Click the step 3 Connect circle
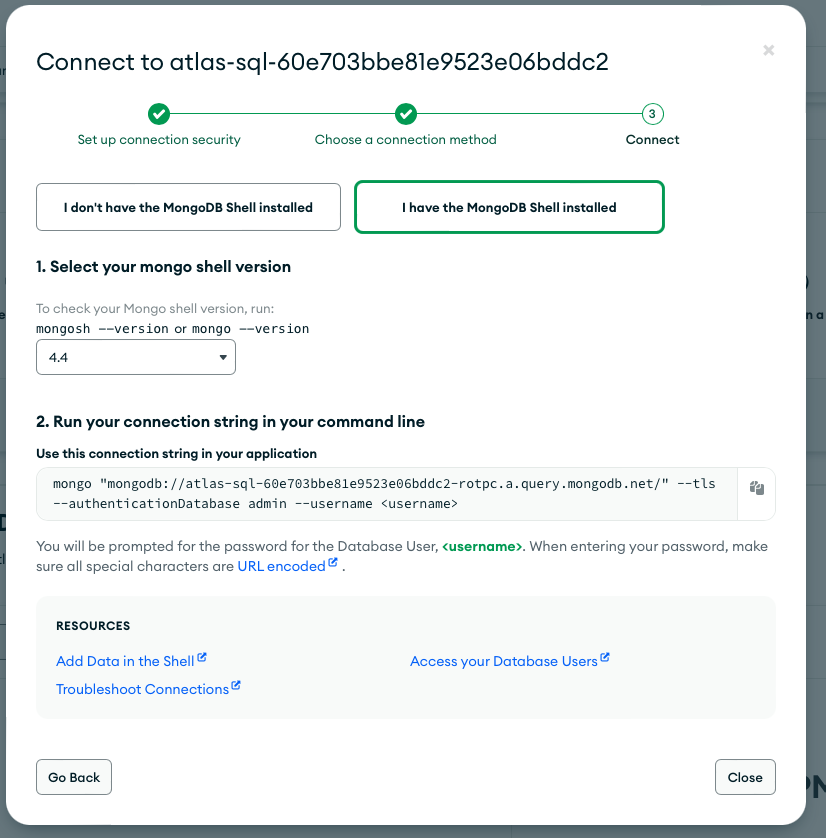The height and width of the screenshot is (838, 826). [652, 114]
